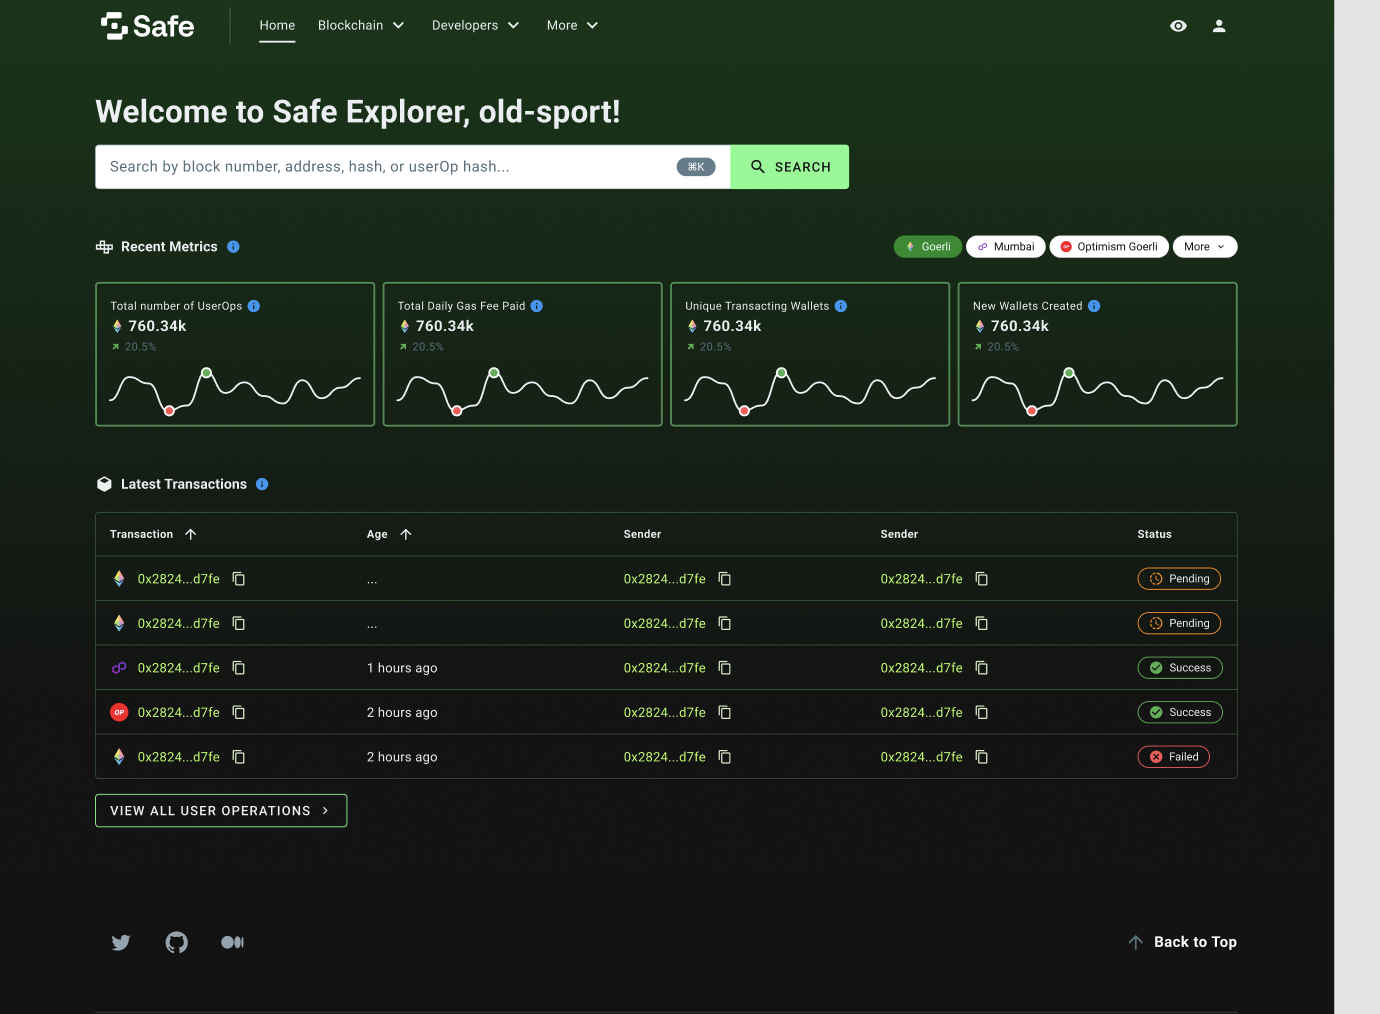The height and width of the screenshot is (1014, 1380).
Task: Go to the Home tab
Action: click(x=277, y=25)
